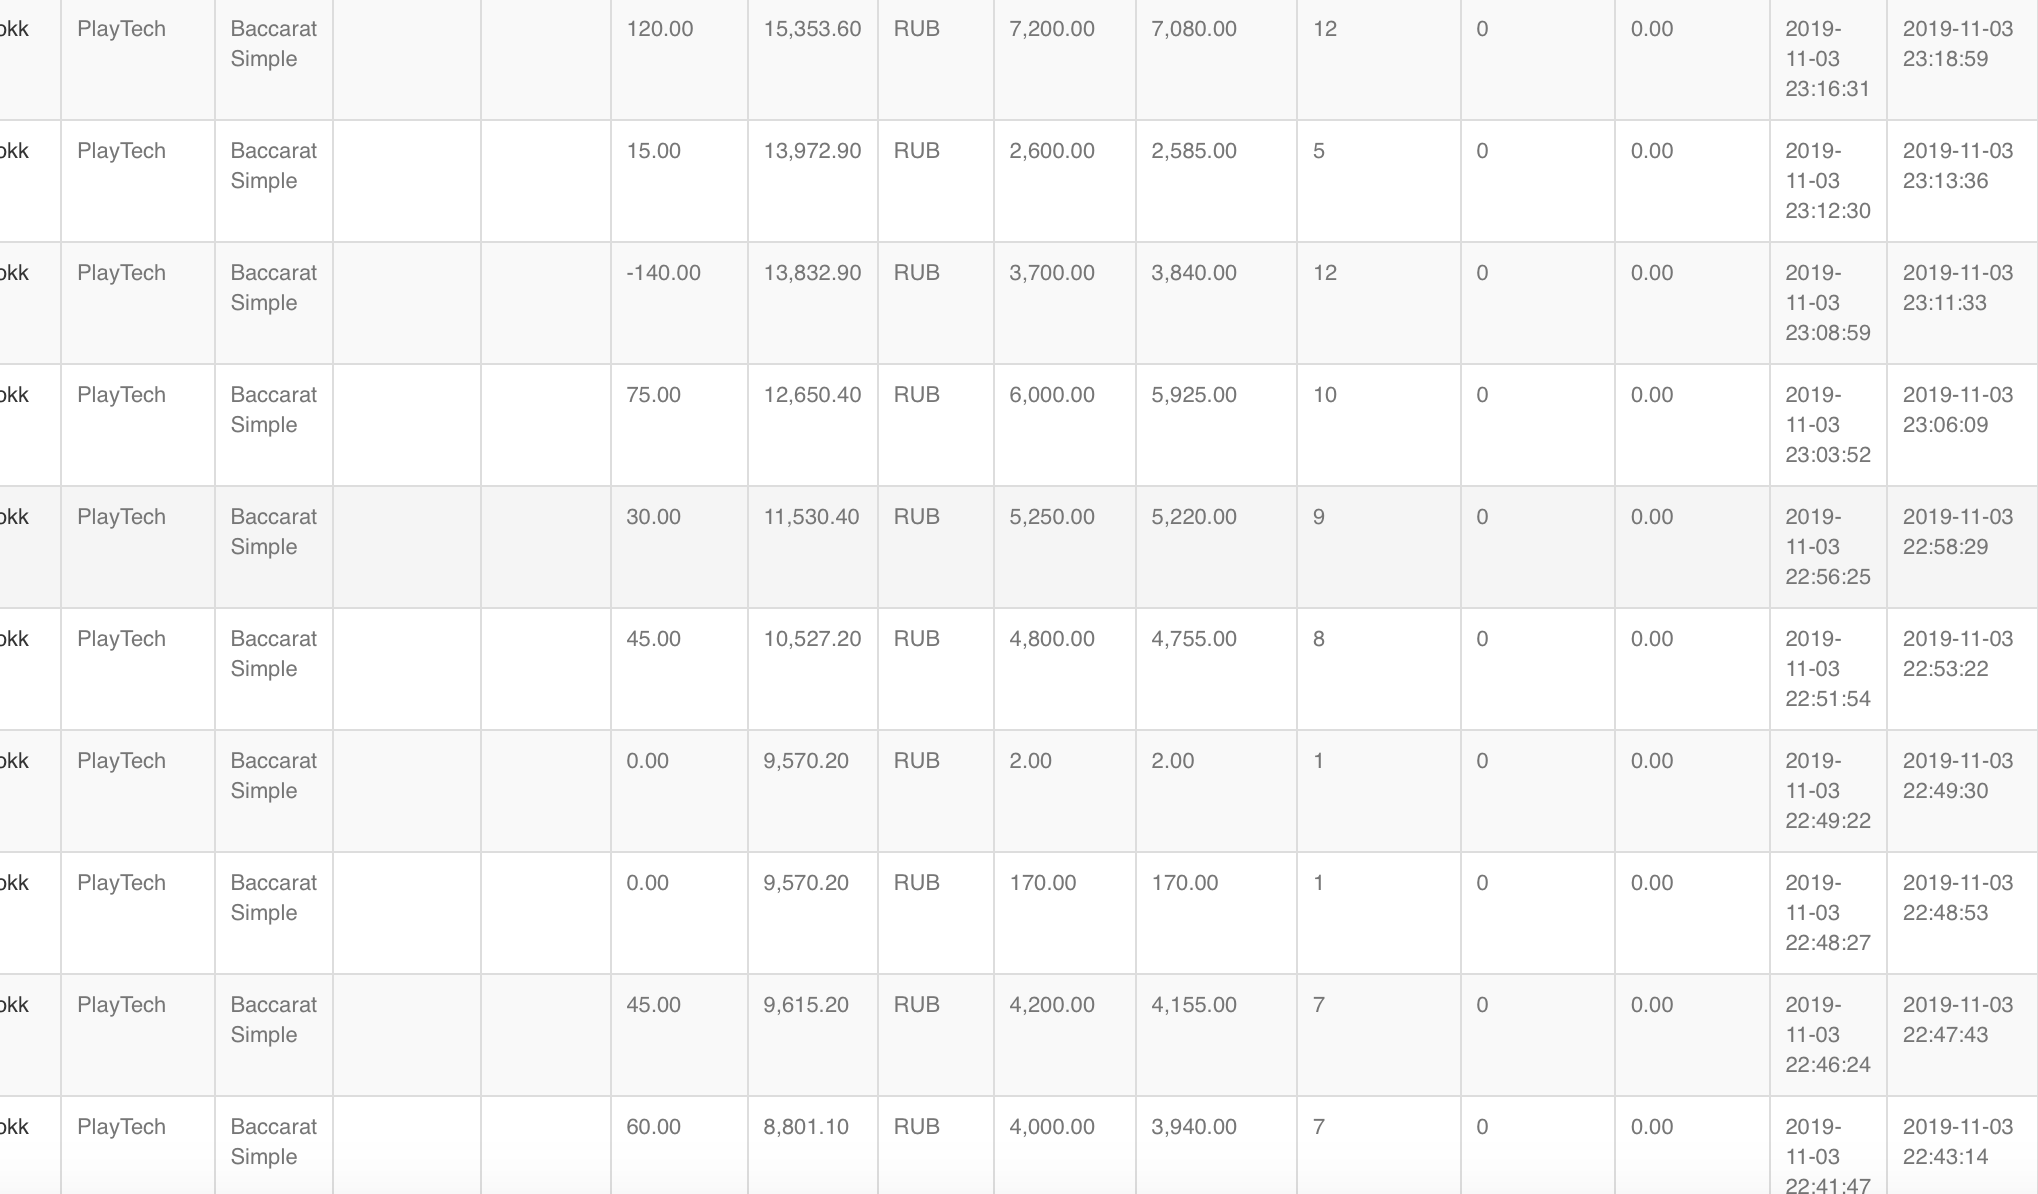Viewport: 2038px width, 1194px height.
Task: Select the 13,972.90 balance value
Action: click(812, 151)
